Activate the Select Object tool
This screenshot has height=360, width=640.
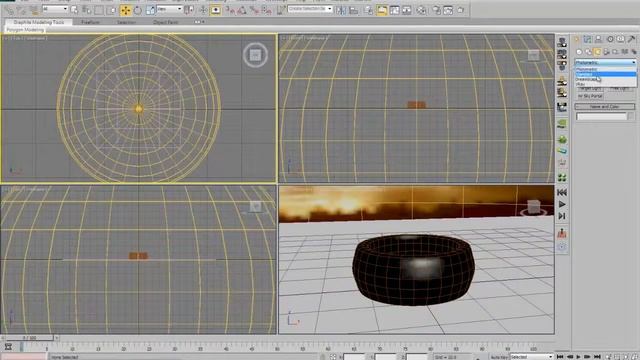[x=74, y=10]
